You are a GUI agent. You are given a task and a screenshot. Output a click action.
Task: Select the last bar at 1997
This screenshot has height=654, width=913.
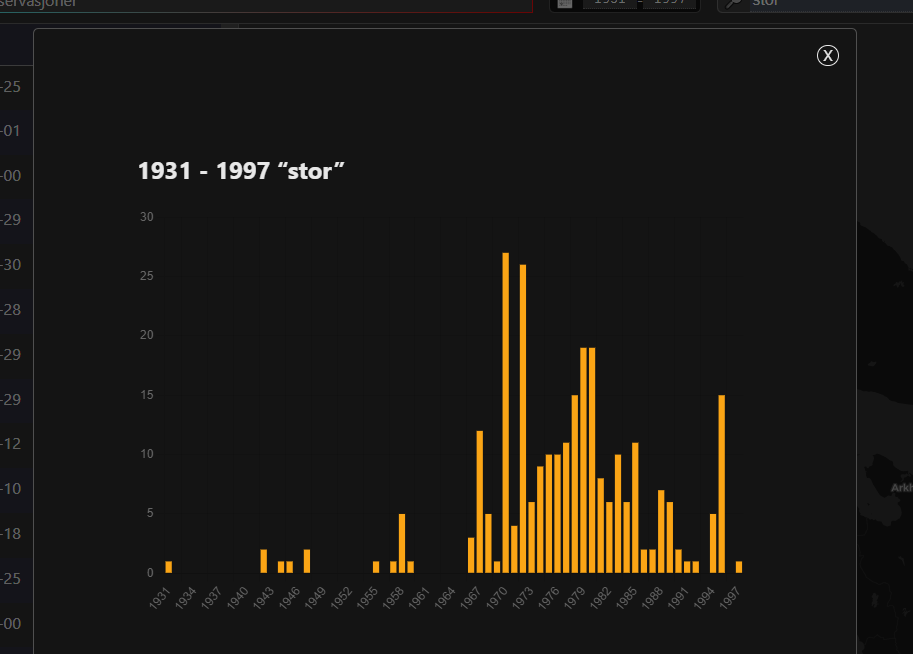tap(739, 567)
